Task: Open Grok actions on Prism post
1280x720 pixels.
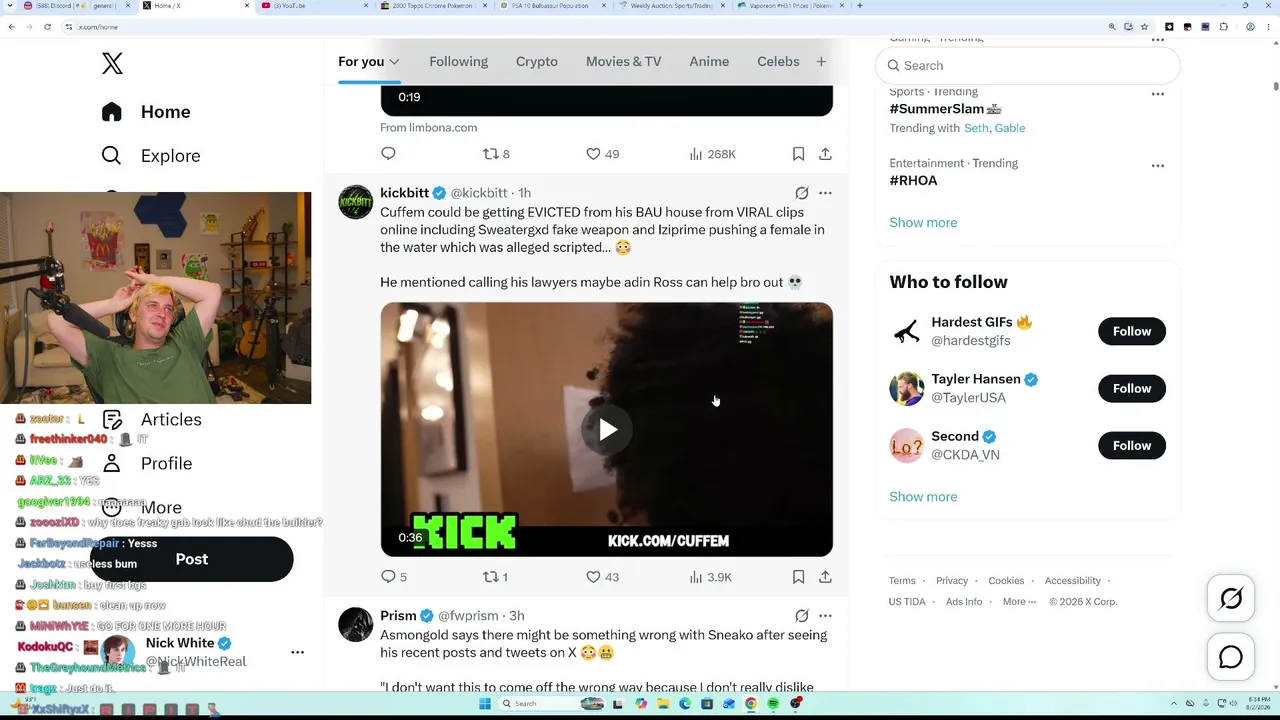Action: pos(802,616)
